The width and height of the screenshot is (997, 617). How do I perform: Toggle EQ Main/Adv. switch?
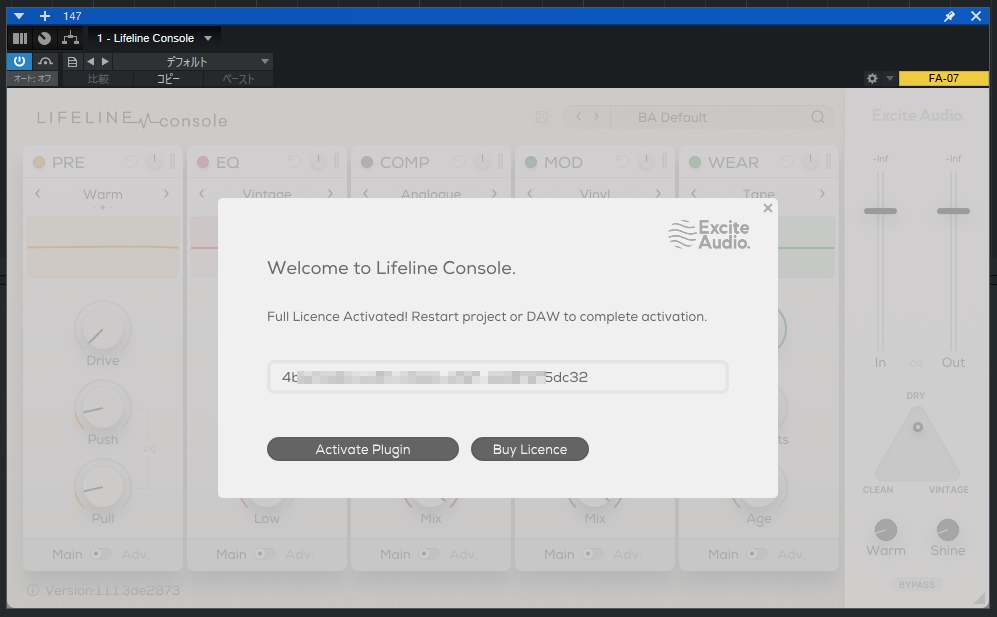[265, 554]
